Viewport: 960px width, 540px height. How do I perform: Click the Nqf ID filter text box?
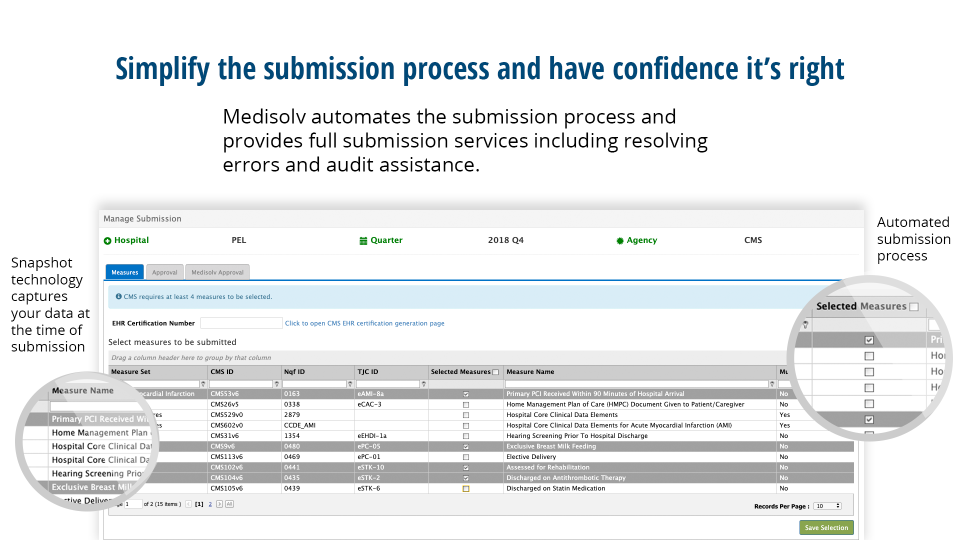(315, 384)
